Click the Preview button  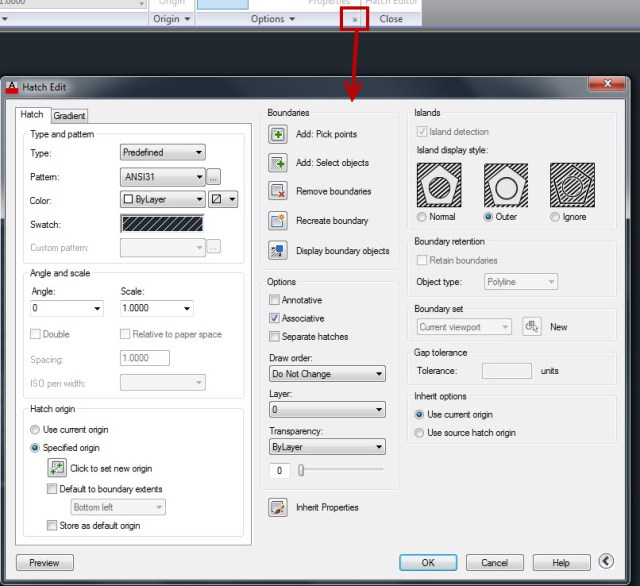[x=44, y=563]
